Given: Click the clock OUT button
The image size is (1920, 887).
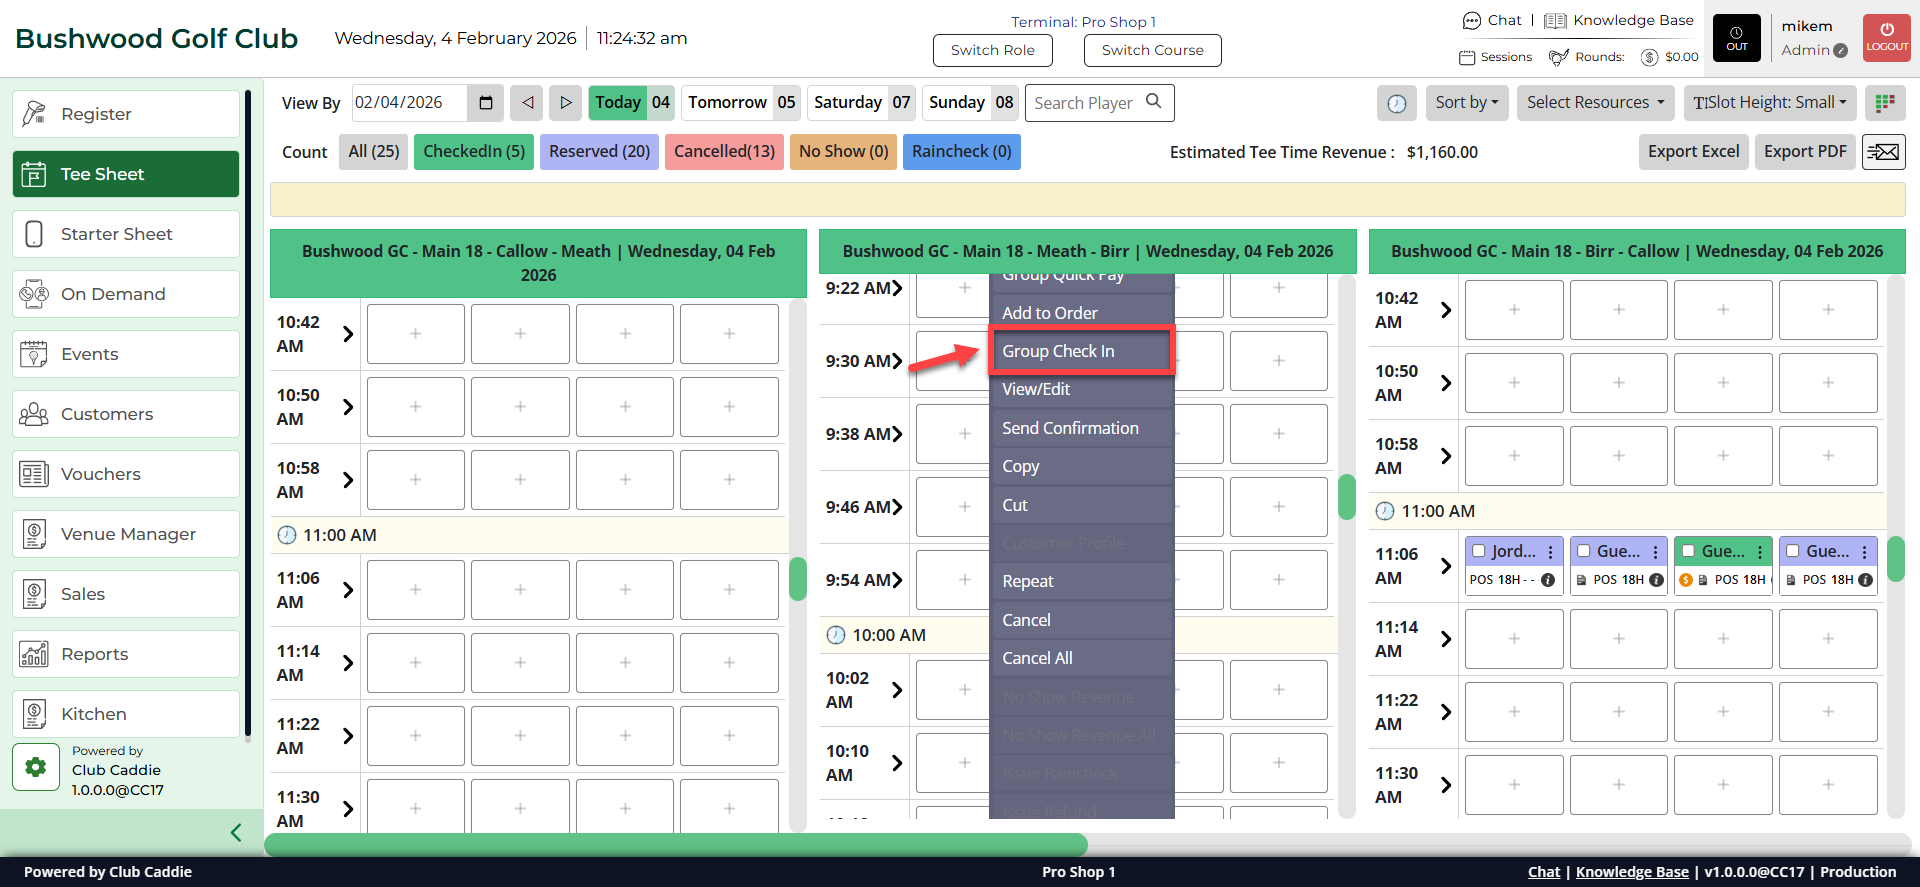Looking at the screenshot, I should click(x=1737, y=38).
